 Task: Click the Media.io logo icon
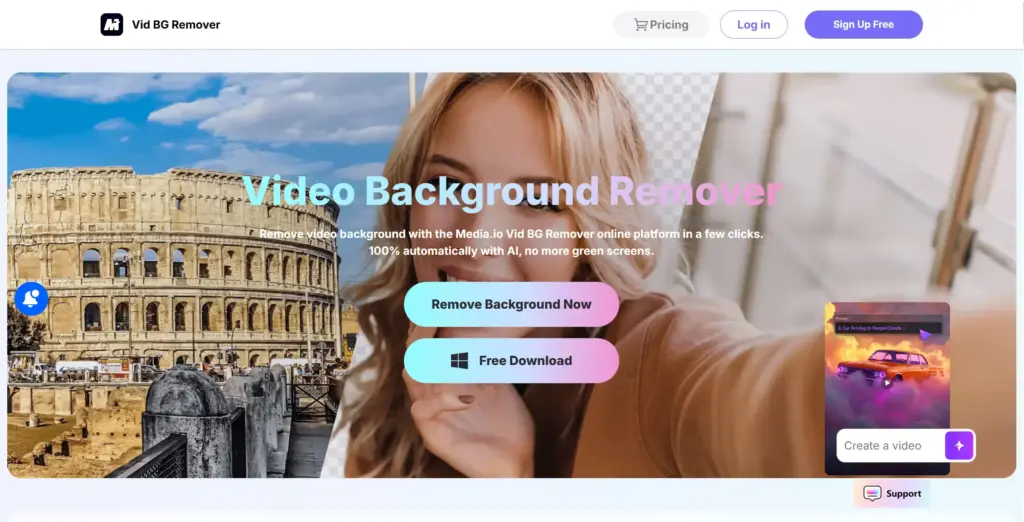click(112, 25)
